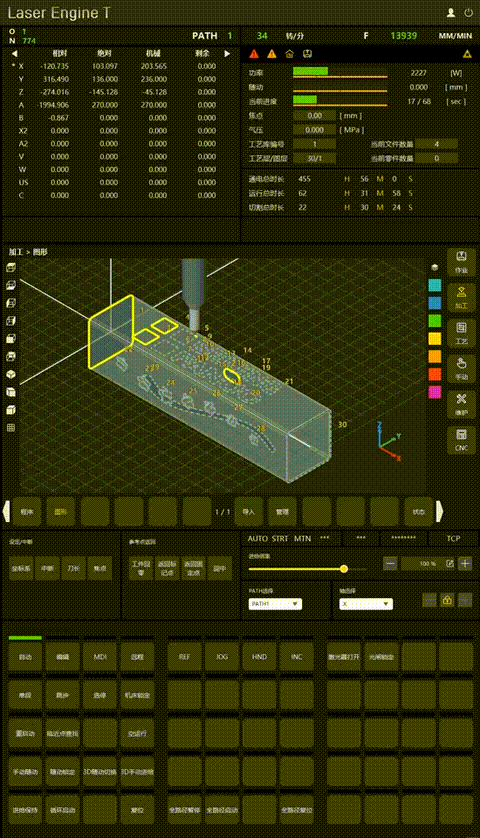
Task: Click the 状态 status softkey
Action: pyautogui.click(x=419, y=511)
